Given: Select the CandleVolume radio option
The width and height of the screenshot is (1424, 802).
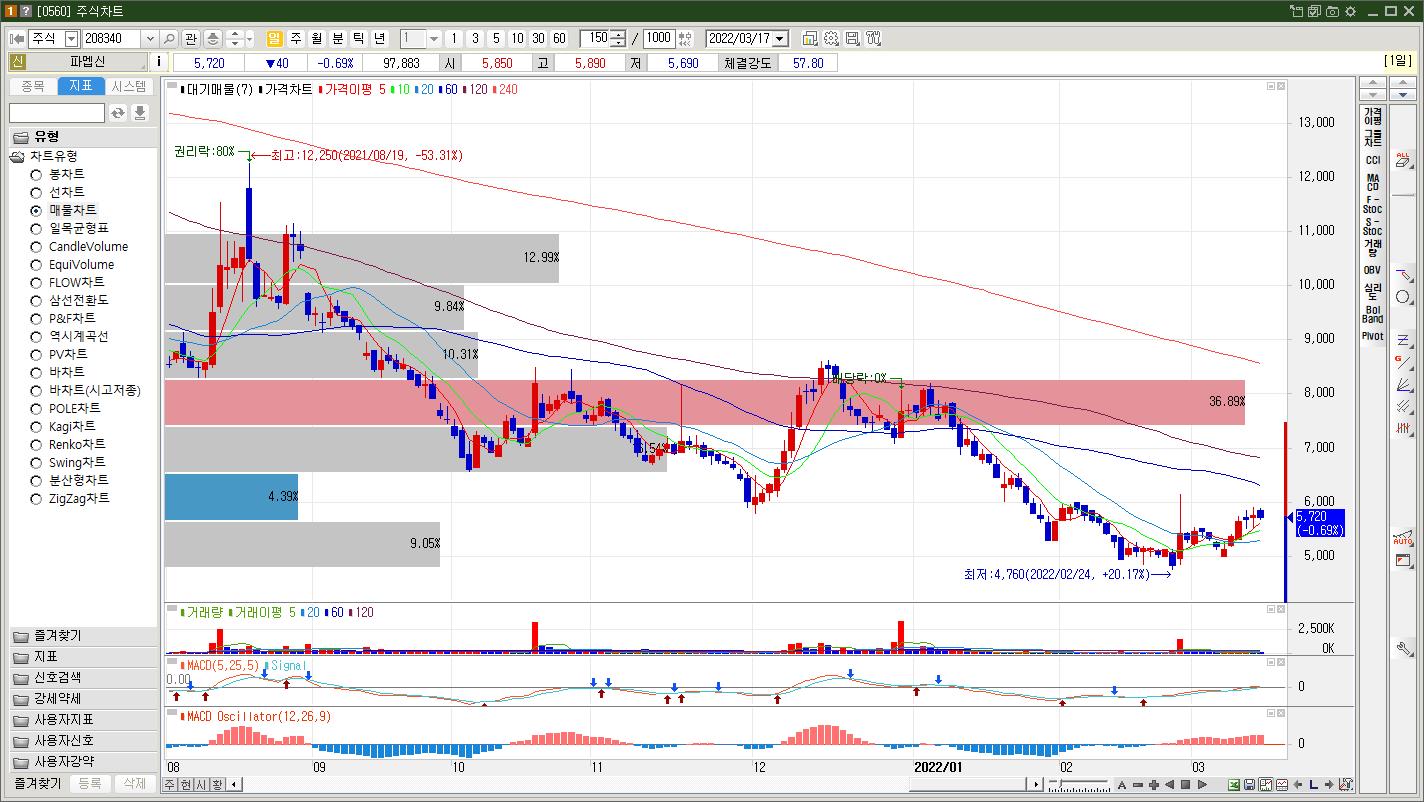Looking at the screenshot, I should [x=36, y=246].
